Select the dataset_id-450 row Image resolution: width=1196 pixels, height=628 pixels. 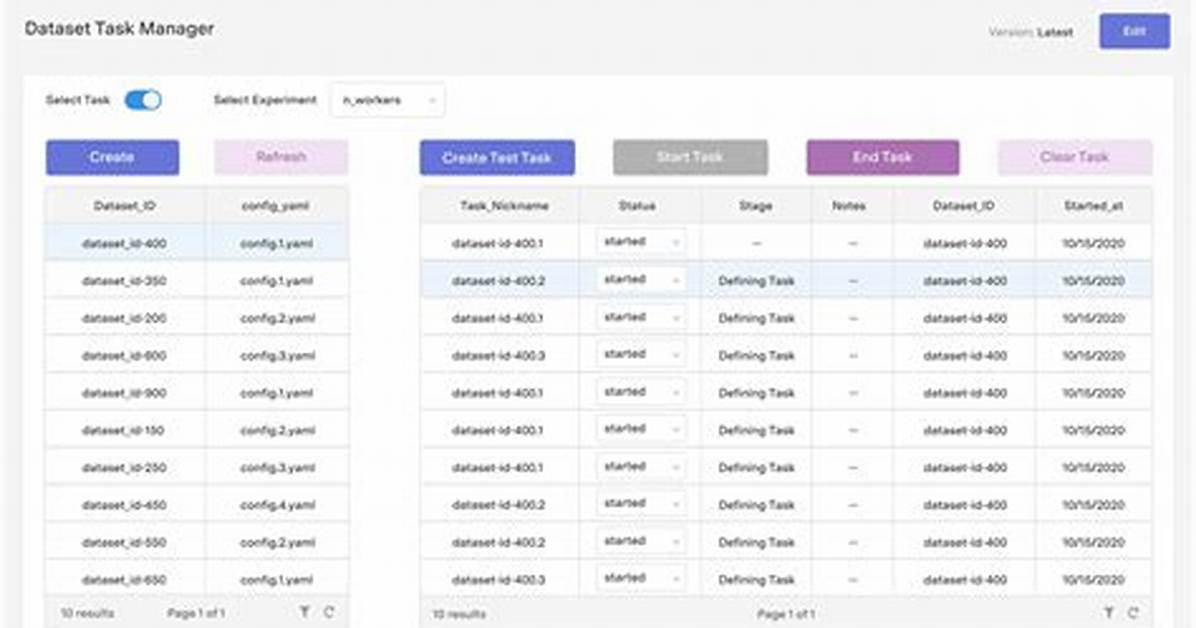[x=197, y=505]
